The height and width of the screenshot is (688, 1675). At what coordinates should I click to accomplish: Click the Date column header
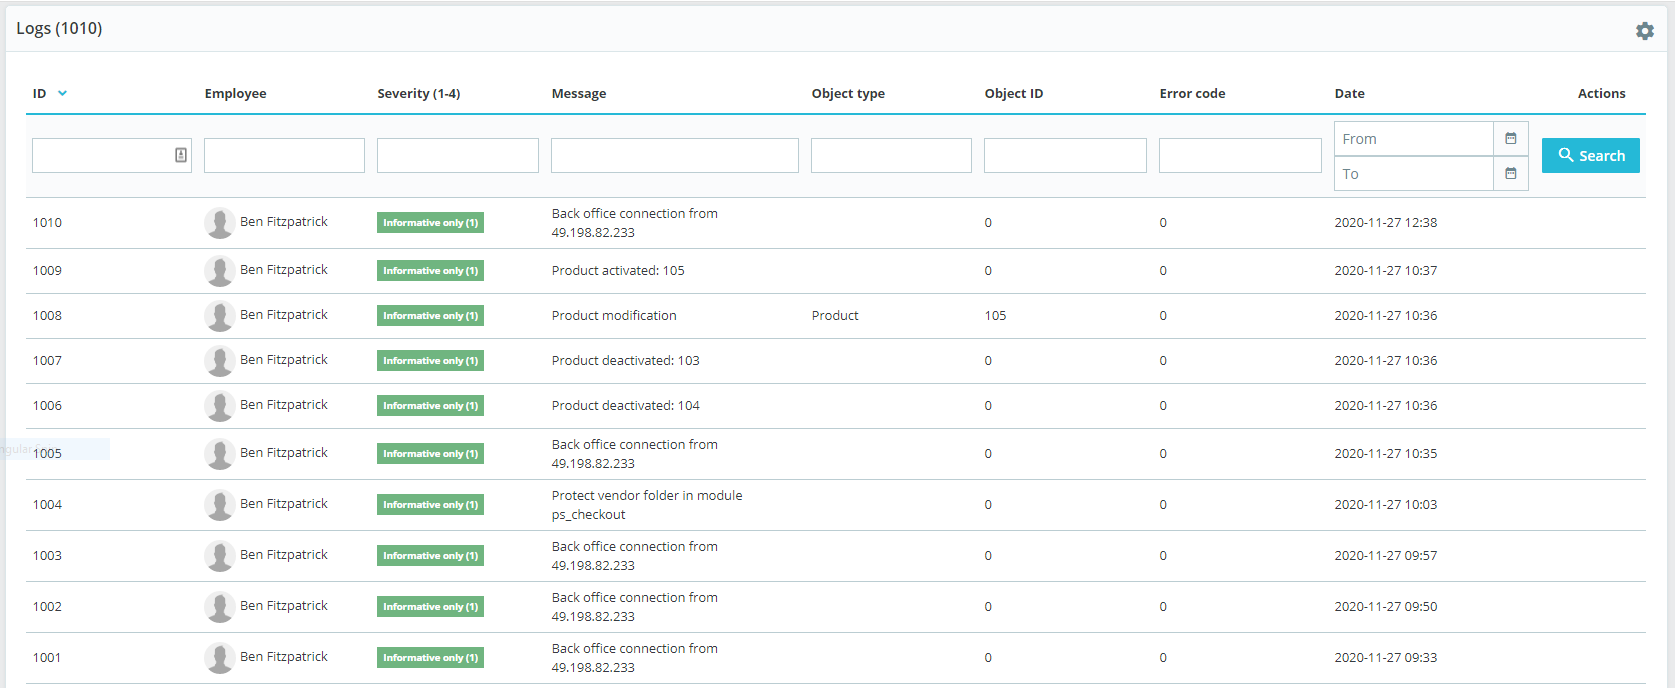pyautogui.click(x=1349, y=93)
